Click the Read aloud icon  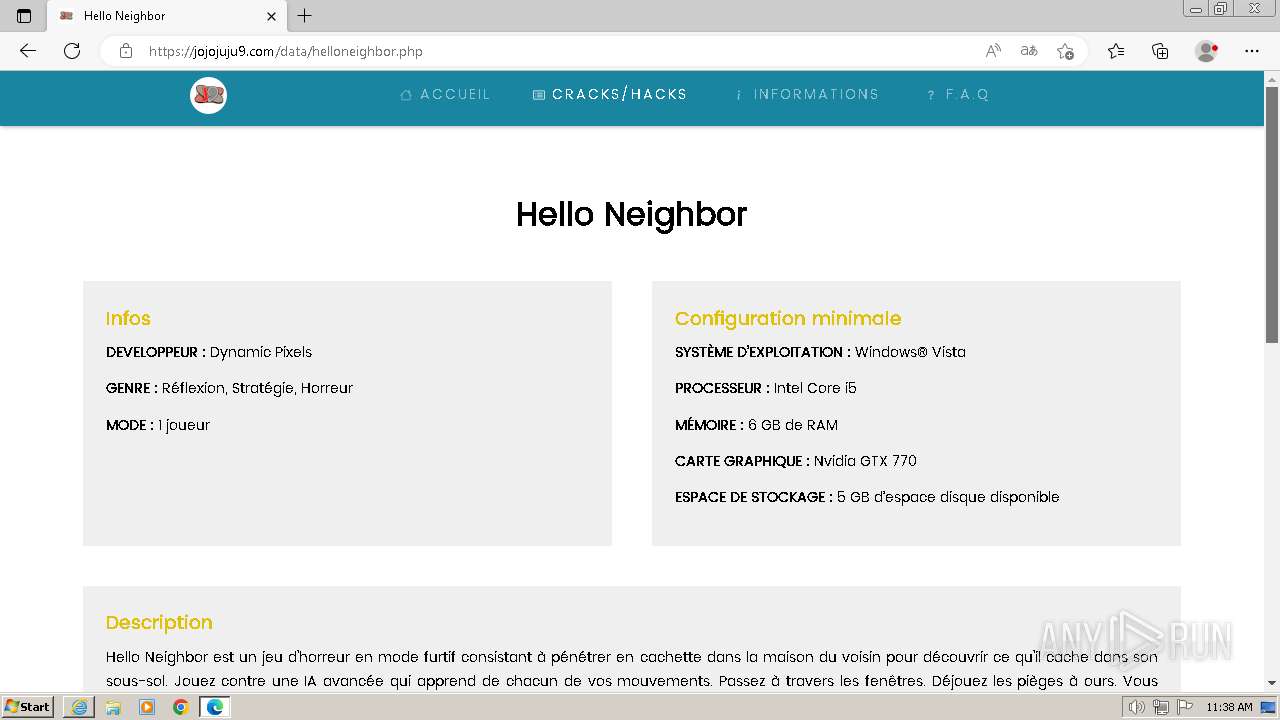coord(993,51)
